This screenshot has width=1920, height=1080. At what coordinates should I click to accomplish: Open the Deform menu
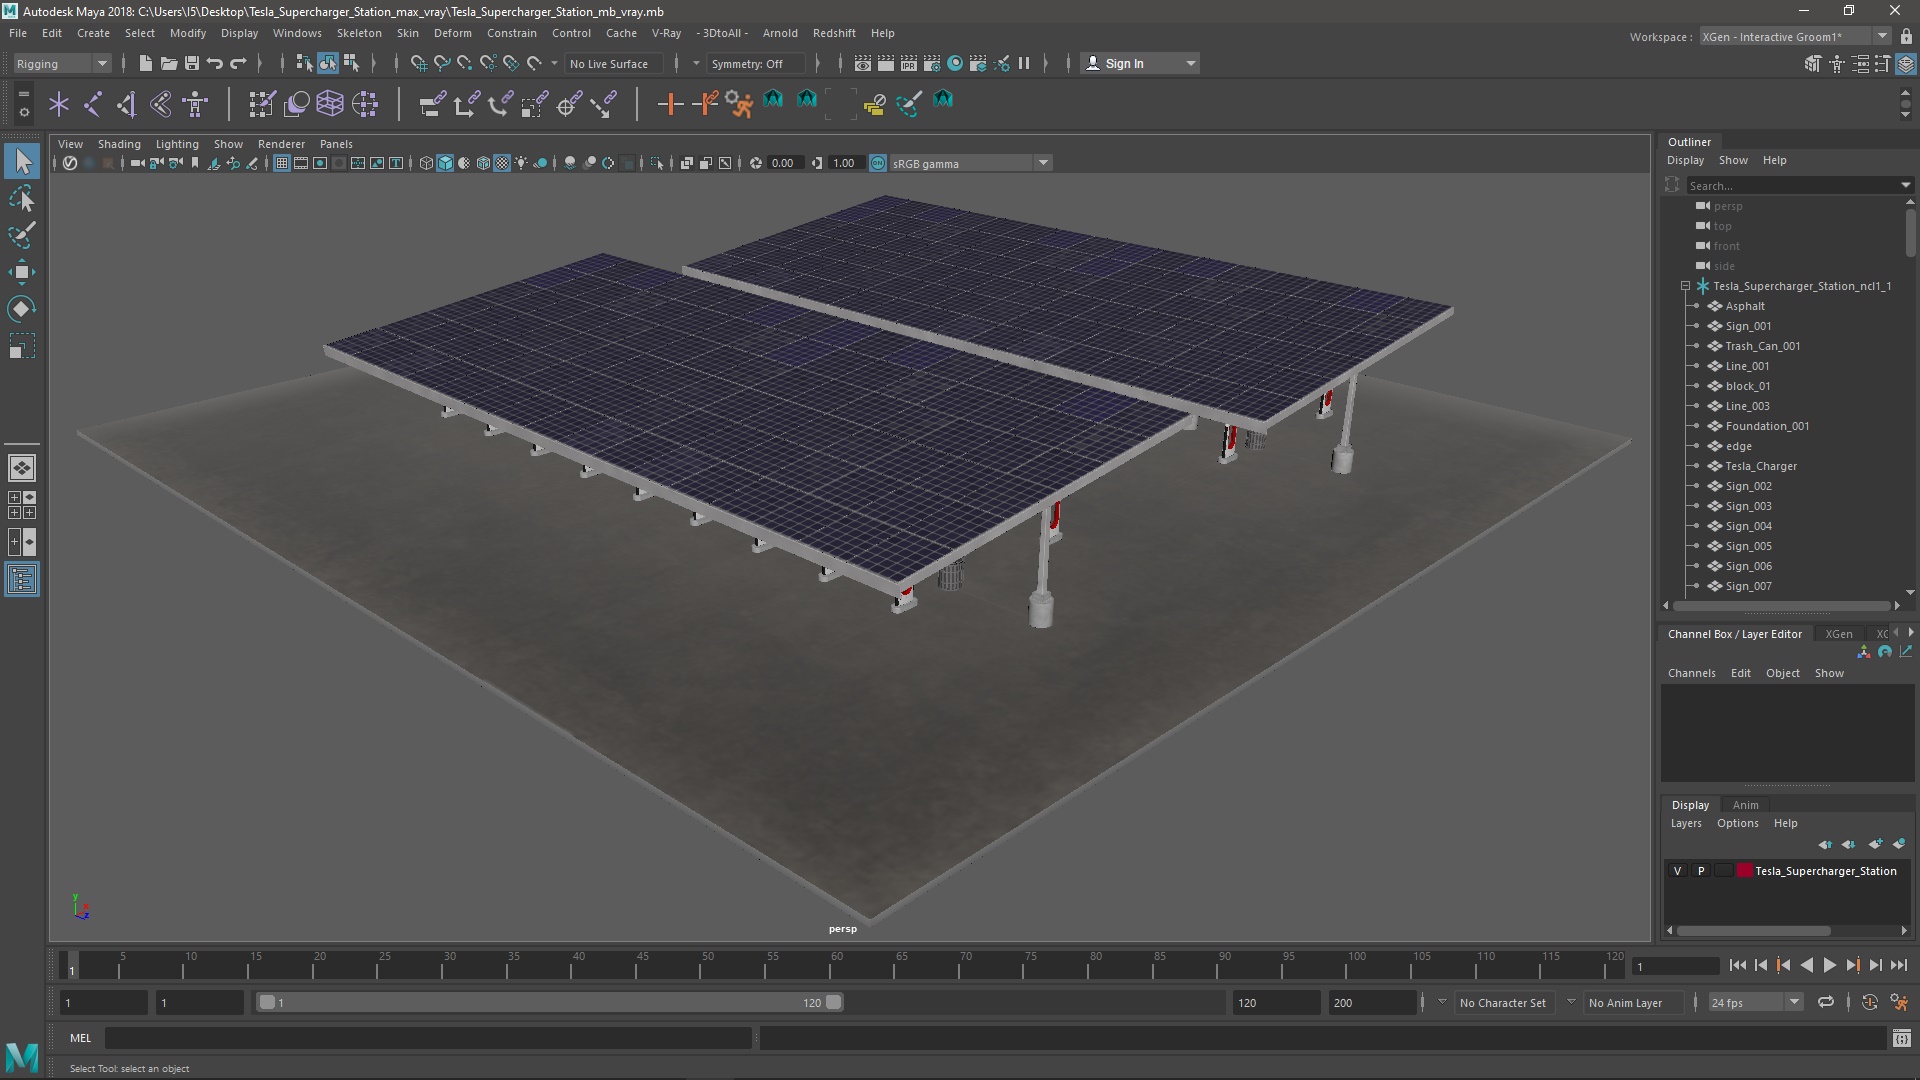click(x=452, y=33)
